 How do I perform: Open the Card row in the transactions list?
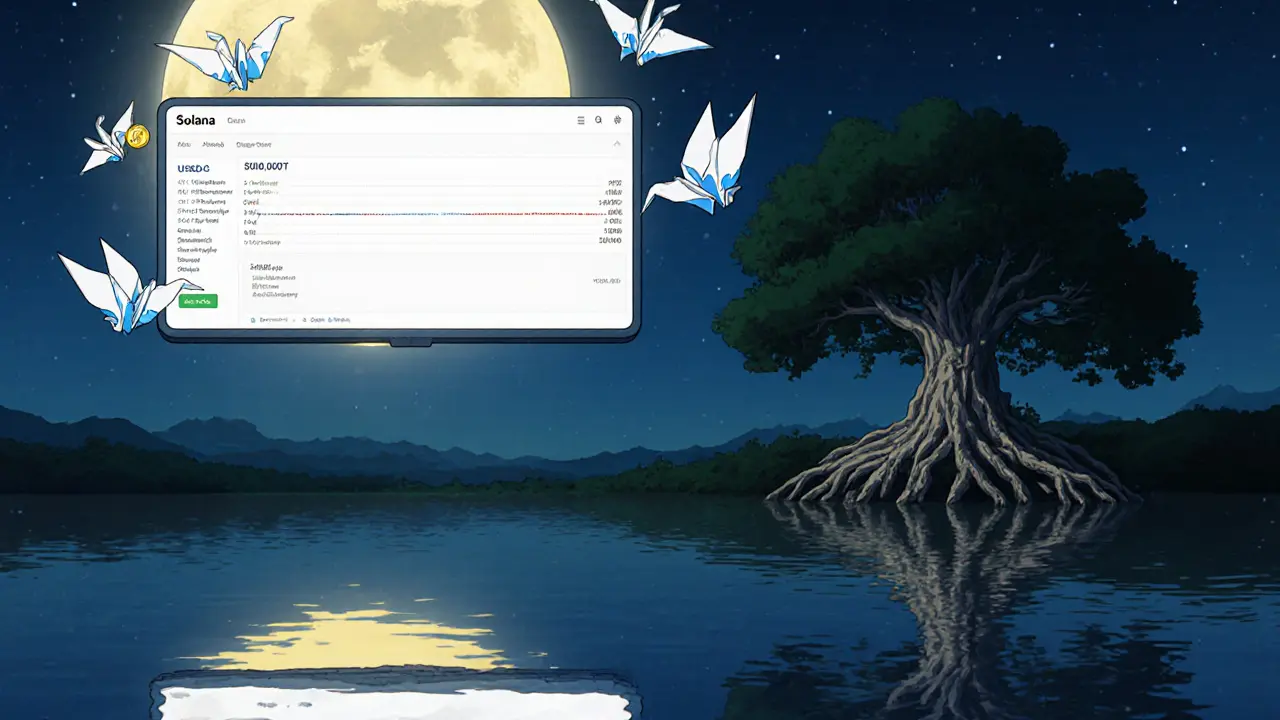pos(250,202)
